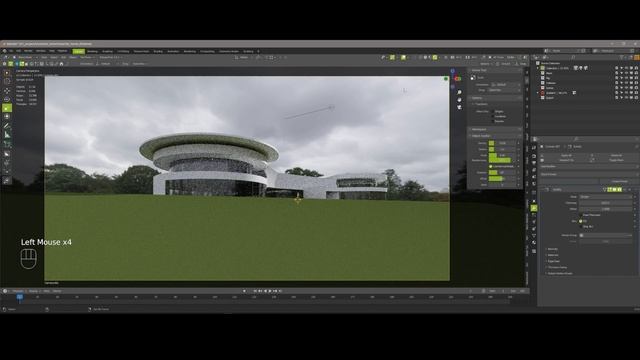The height and width of the screenshot is (360, 640).
Task: Expand Normals subpanel in Solidify modifier
Action: point(553,249)
